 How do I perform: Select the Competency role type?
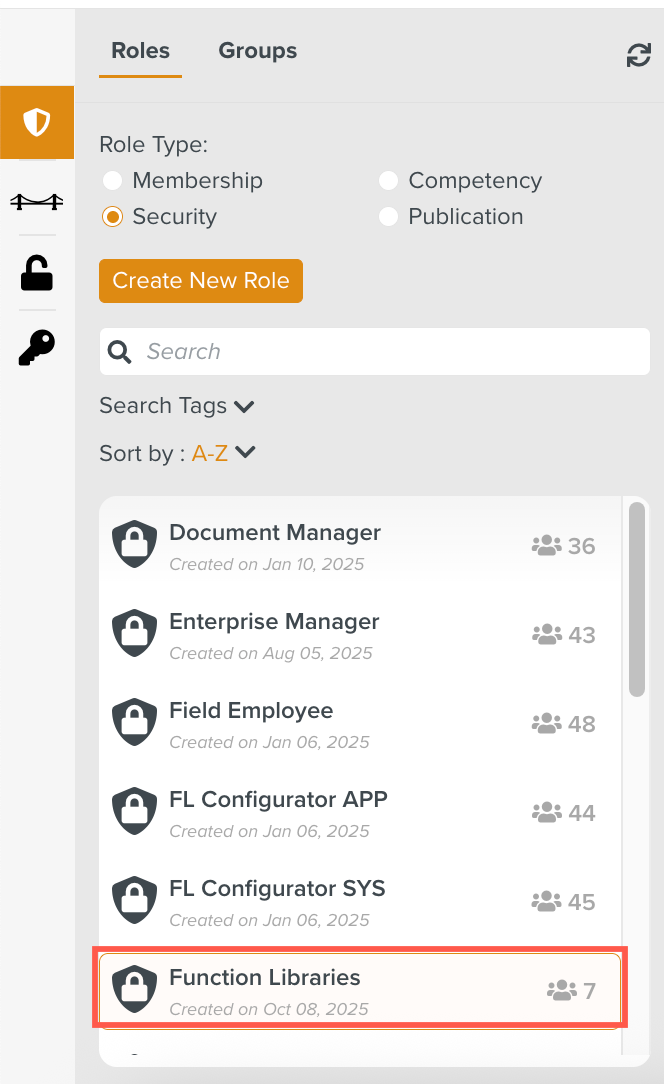point(388,180)
